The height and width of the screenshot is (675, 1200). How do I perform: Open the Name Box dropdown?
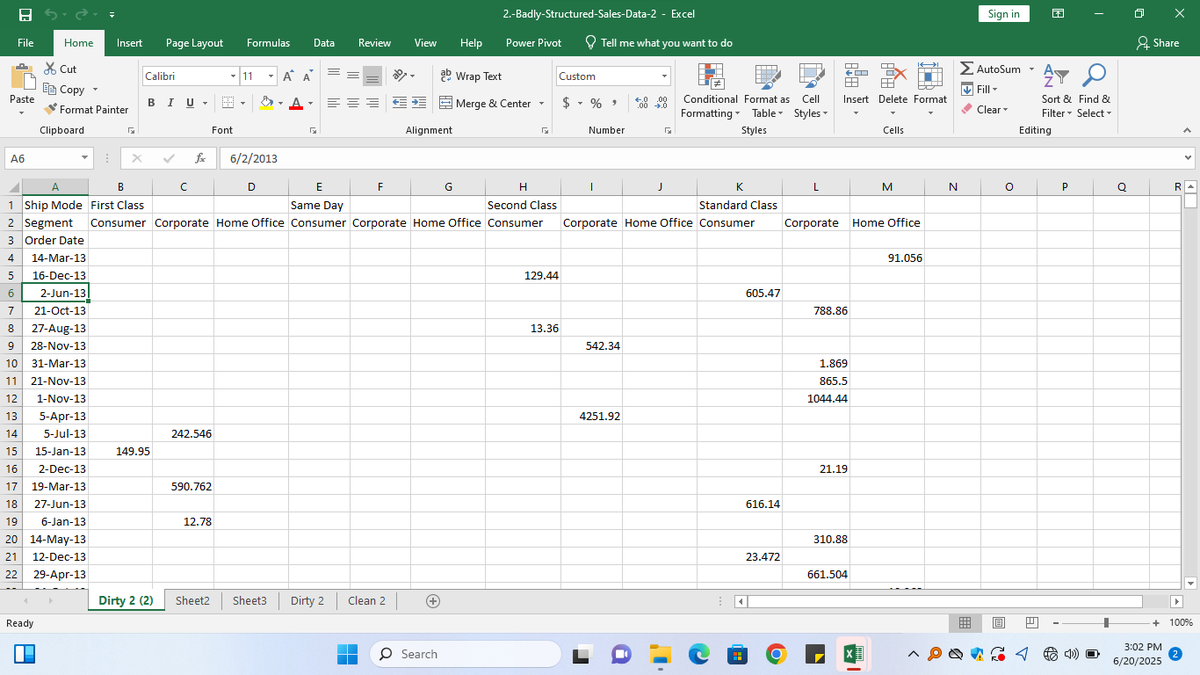[87, 158]
